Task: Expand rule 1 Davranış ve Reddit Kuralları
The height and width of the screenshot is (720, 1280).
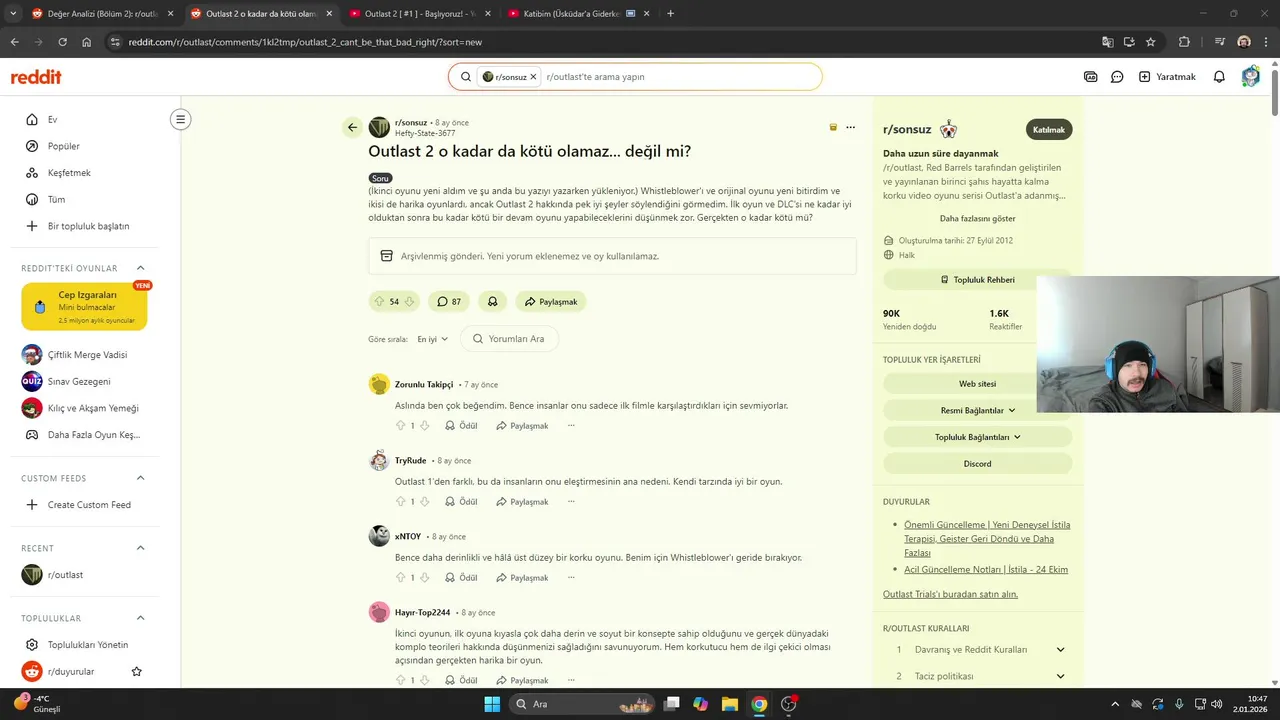Action: pyautogui.click(x=977, y=650)
